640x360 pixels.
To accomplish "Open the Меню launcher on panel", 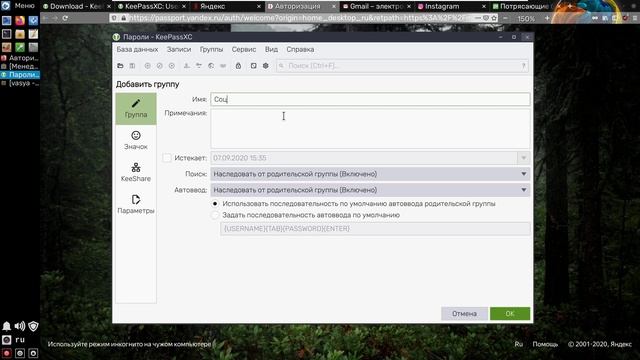I will 19,6.
